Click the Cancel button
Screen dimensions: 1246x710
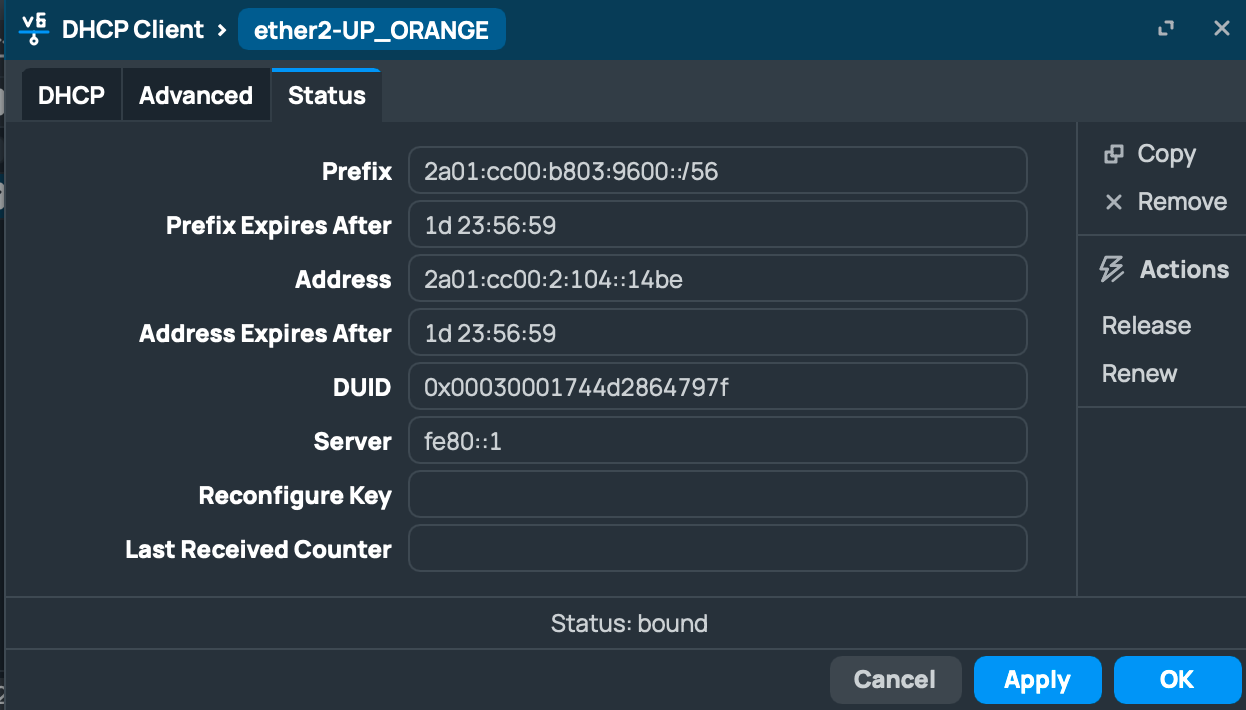pyautogui.click(x=894, y=680)
